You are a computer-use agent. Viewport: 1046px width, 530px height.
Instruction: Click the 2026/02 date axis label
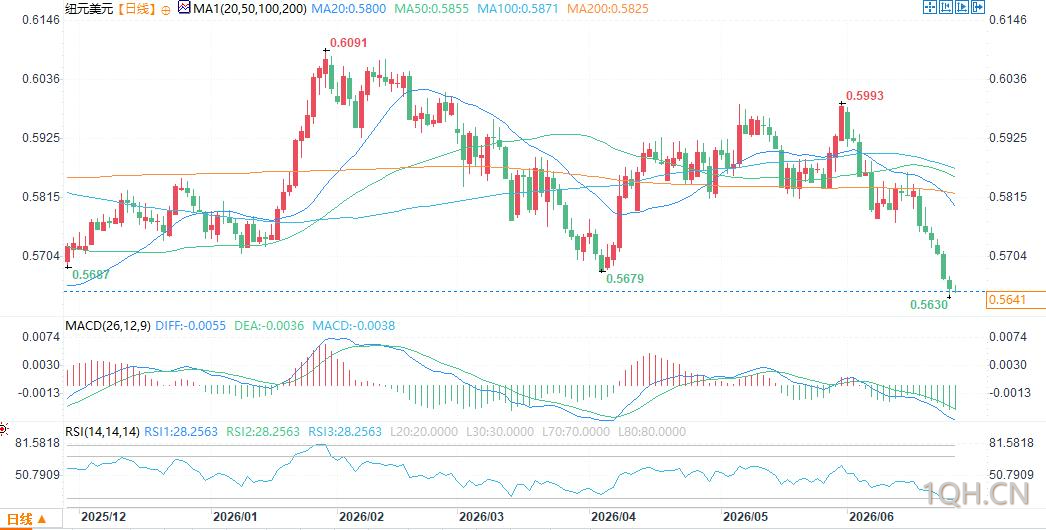tap(362, 517)
